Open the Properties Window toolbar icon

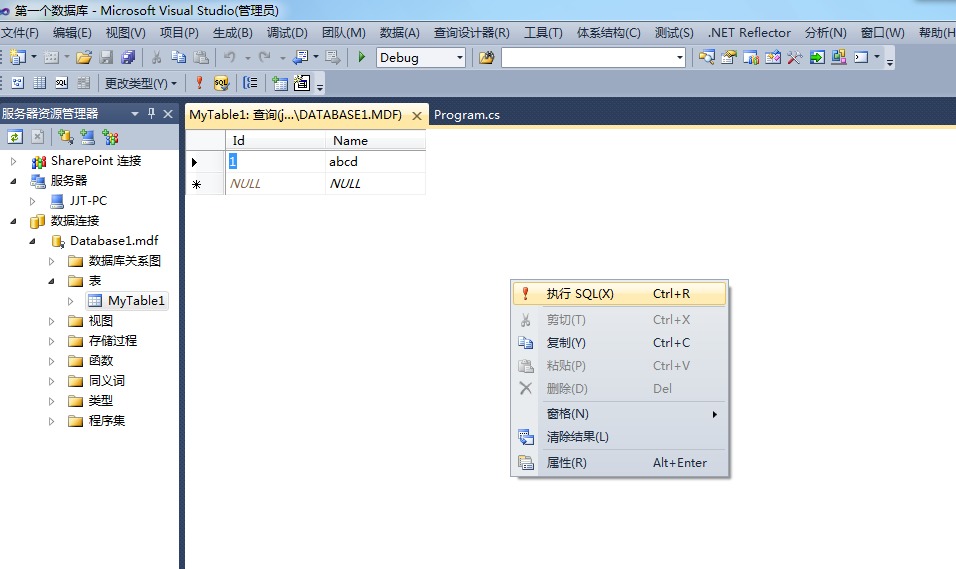729,57
